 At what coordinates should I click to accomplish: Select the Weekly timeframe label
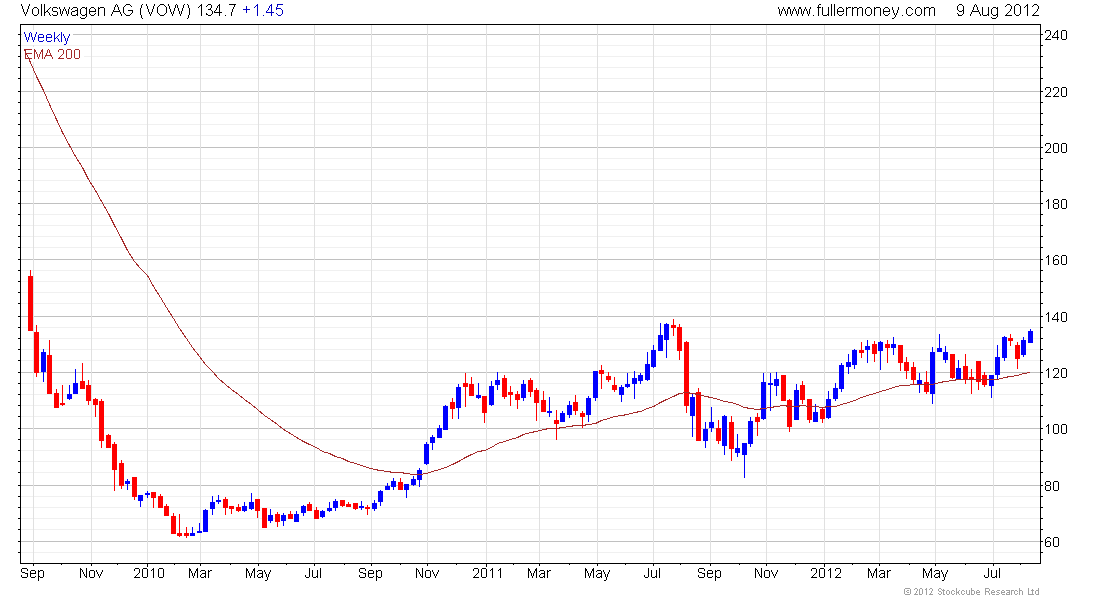click(x=47, y=37)
